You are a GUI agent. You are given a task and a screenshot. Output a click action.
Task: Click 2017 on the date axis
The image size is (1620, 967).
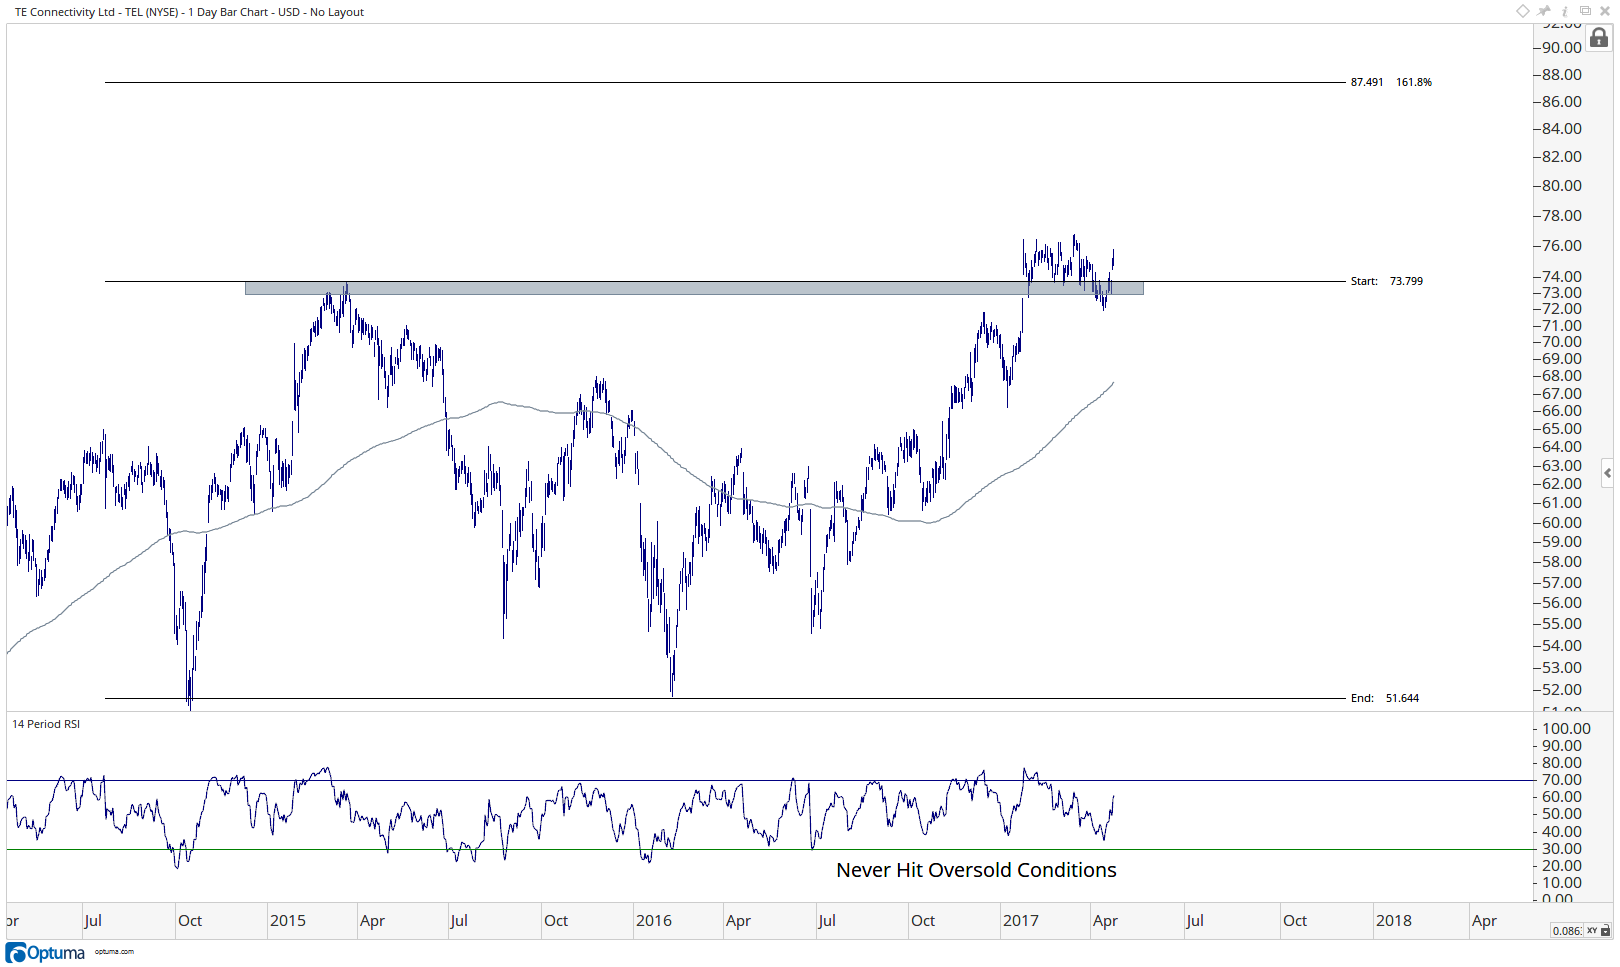point(1021,921)
